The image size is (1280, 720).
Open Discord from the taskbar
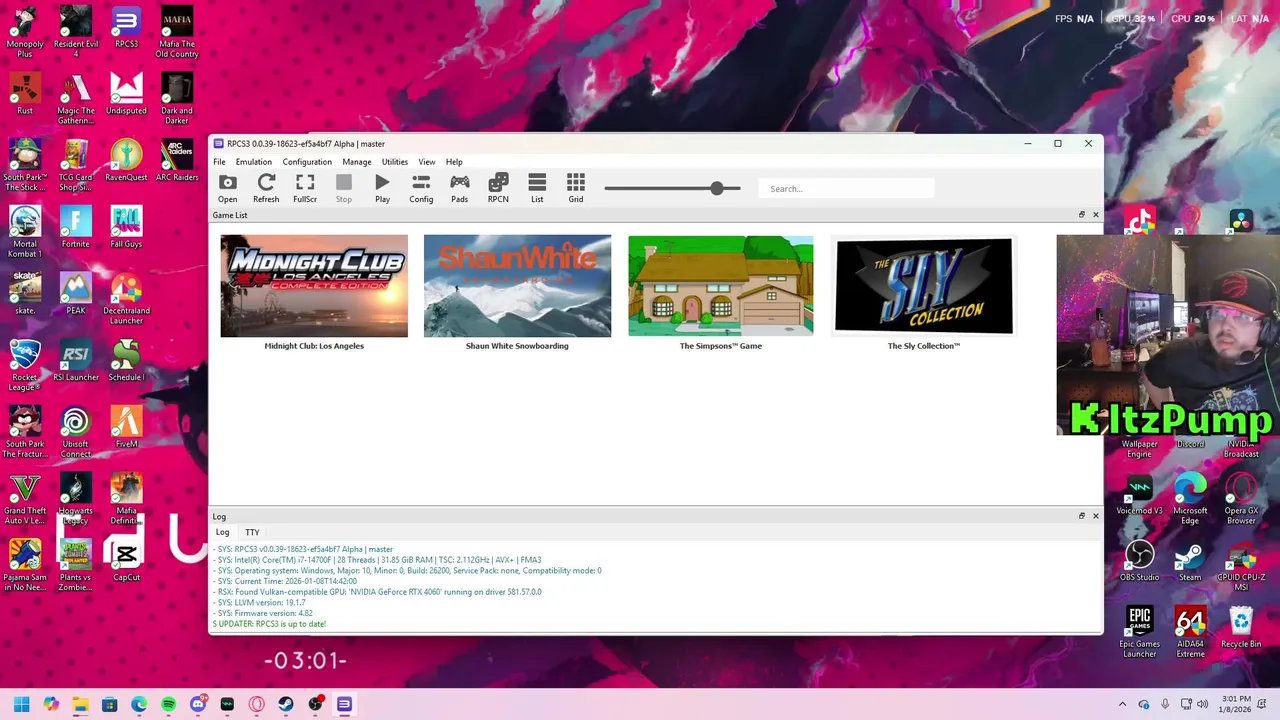pos(198,704)
